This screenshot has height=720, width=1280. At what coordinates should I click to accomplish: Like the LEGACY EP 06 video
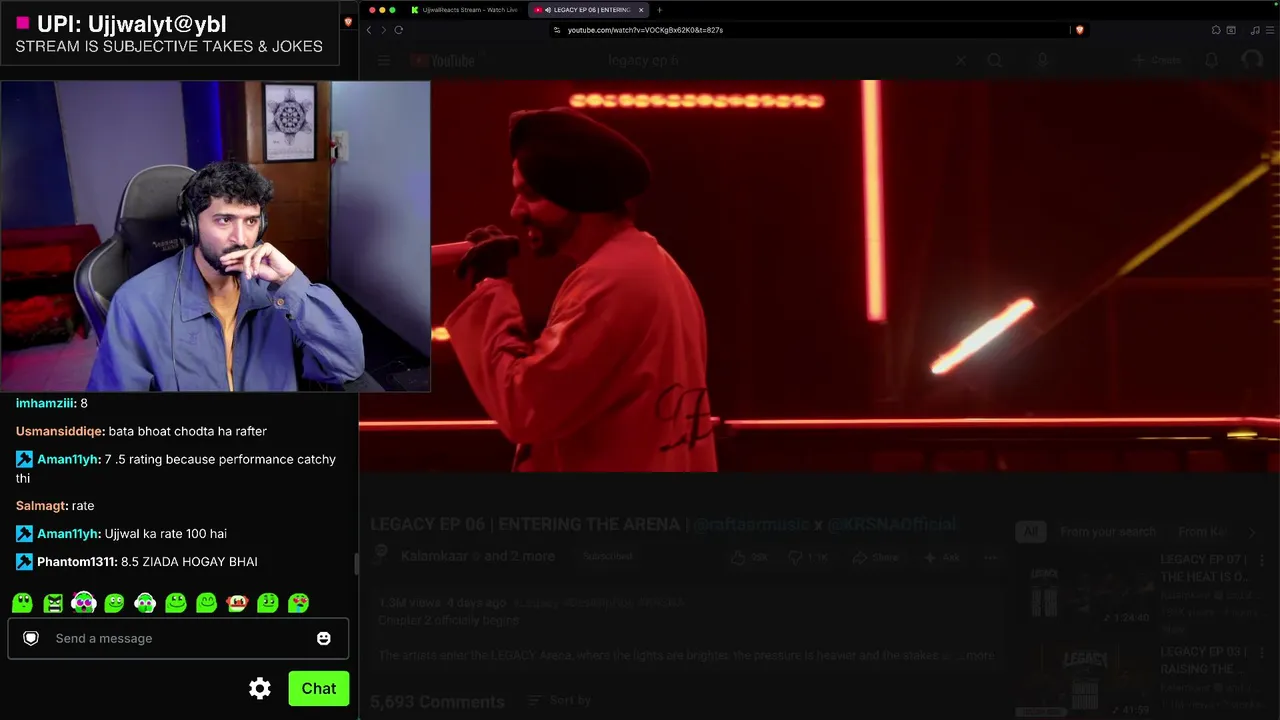click(x=750, y=557)
